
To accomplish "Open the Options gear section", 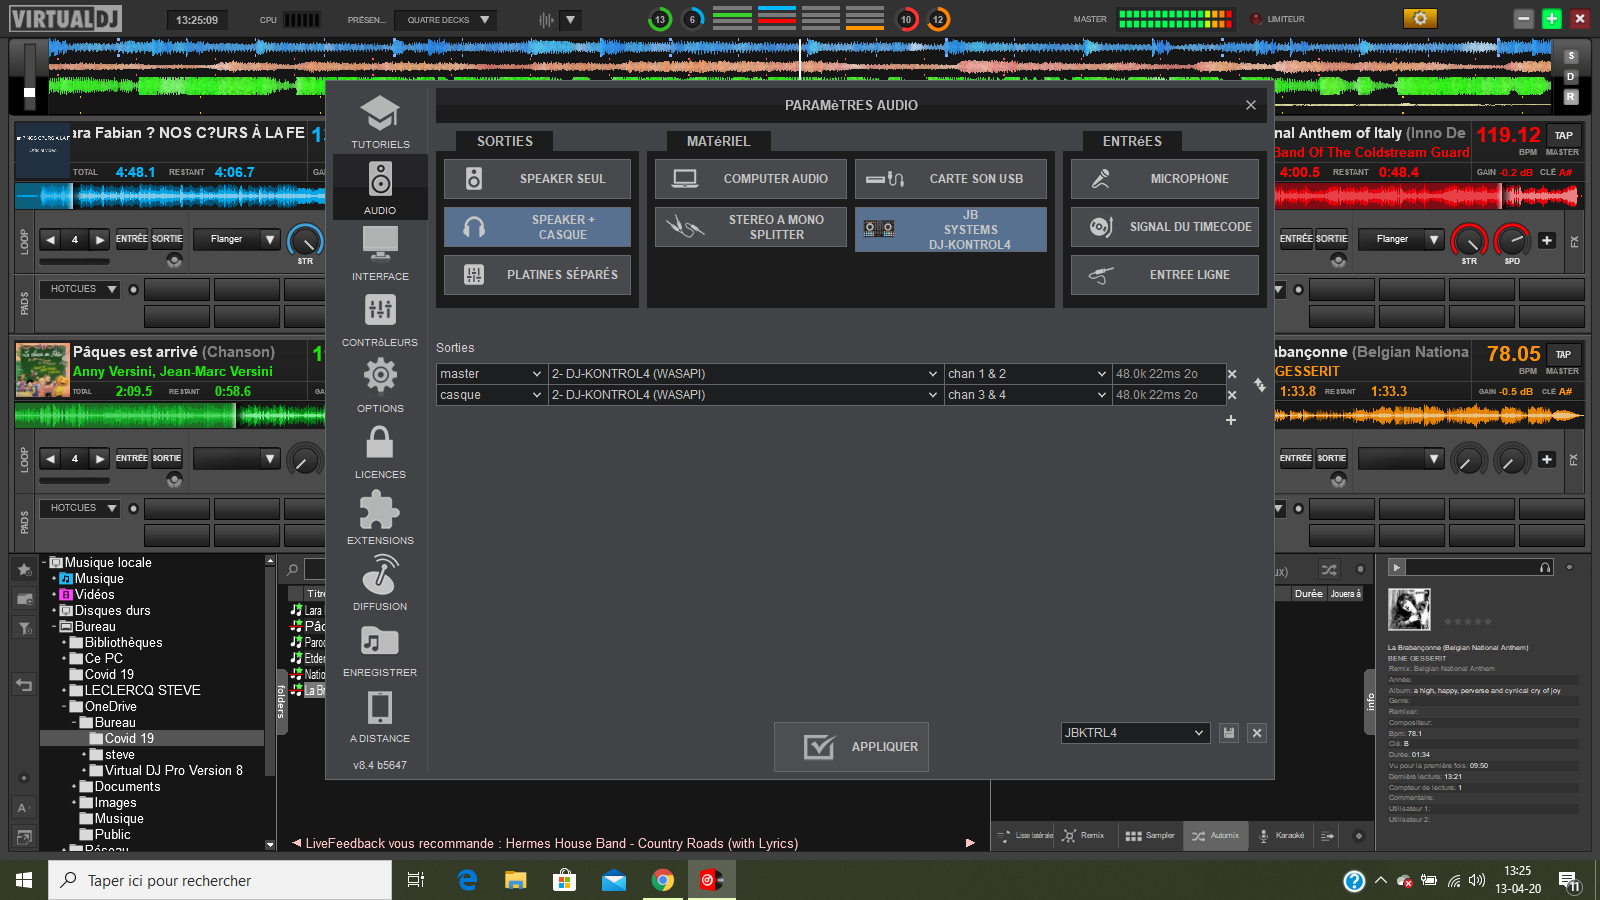I will click(380, 386).
